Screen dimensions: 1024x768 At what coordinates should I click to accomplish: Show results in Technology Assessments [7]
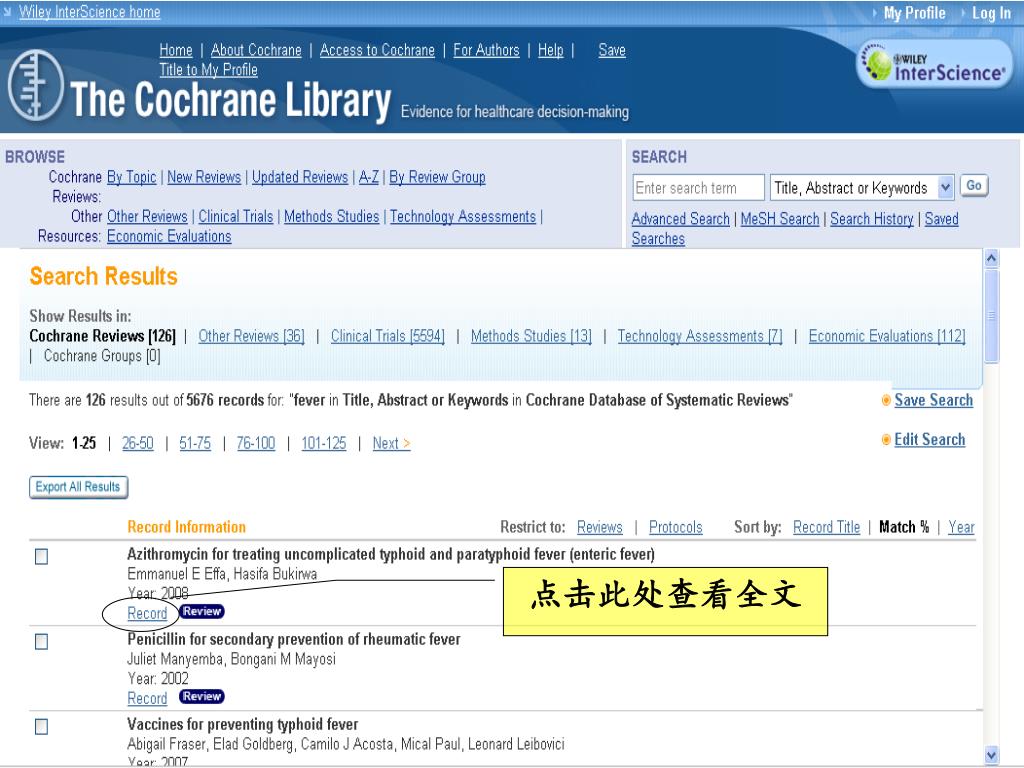pyautogui.click(x=700, y=336)
